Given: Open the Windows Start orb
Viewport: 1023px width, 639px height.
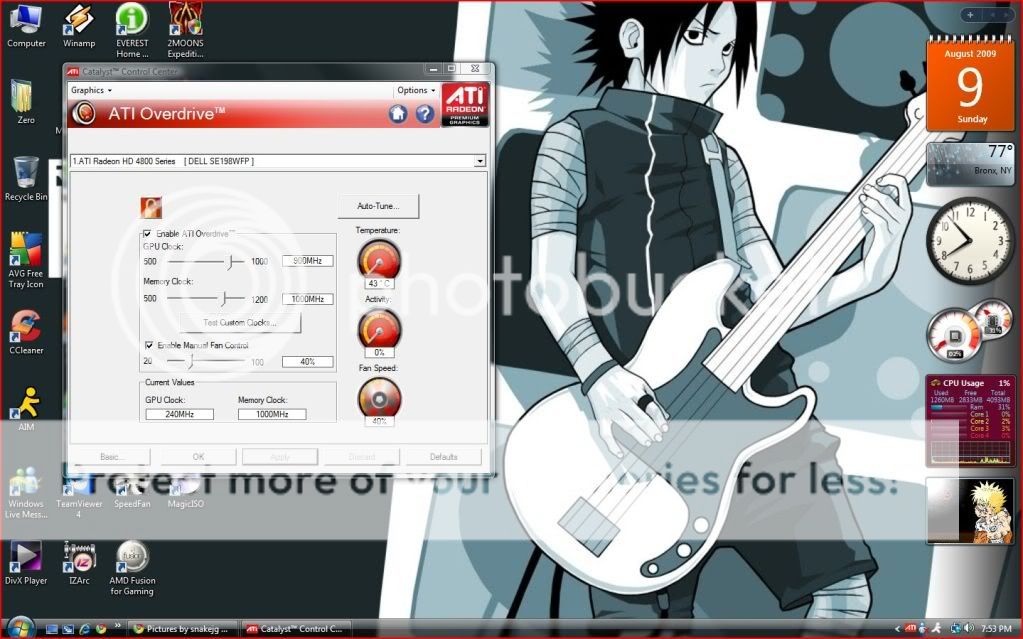Looking at the screenshot, I should pos(20,628).
